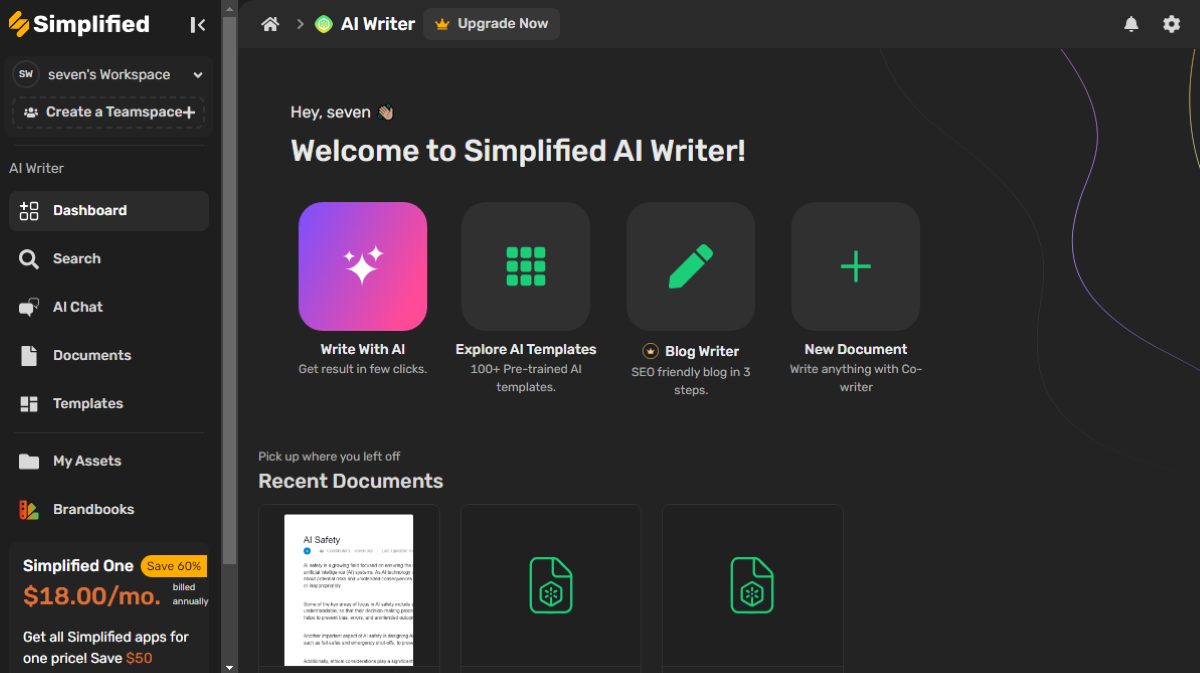The image size is (1200, 673).
Task: Go to AI Chat
Action: [x=109, y=307]
